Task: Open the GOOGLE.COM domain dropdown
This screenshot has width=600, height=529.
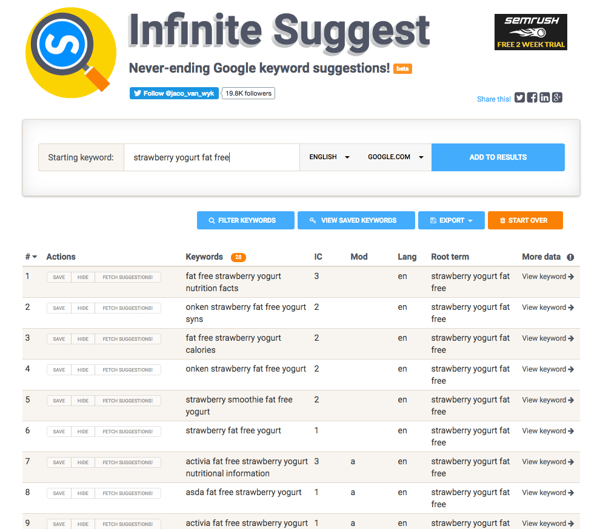Action: (395, 157)
